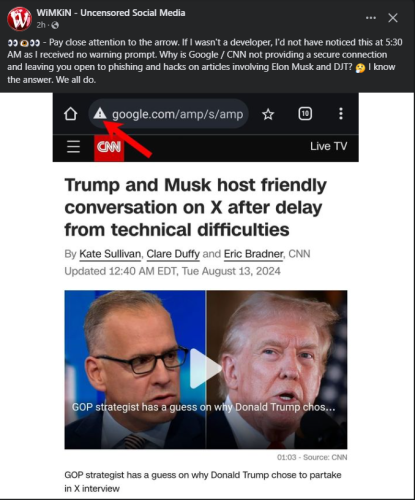Open the CNN hamburger menu
This screenshot has width=415, height=500.
pos(73,146)
